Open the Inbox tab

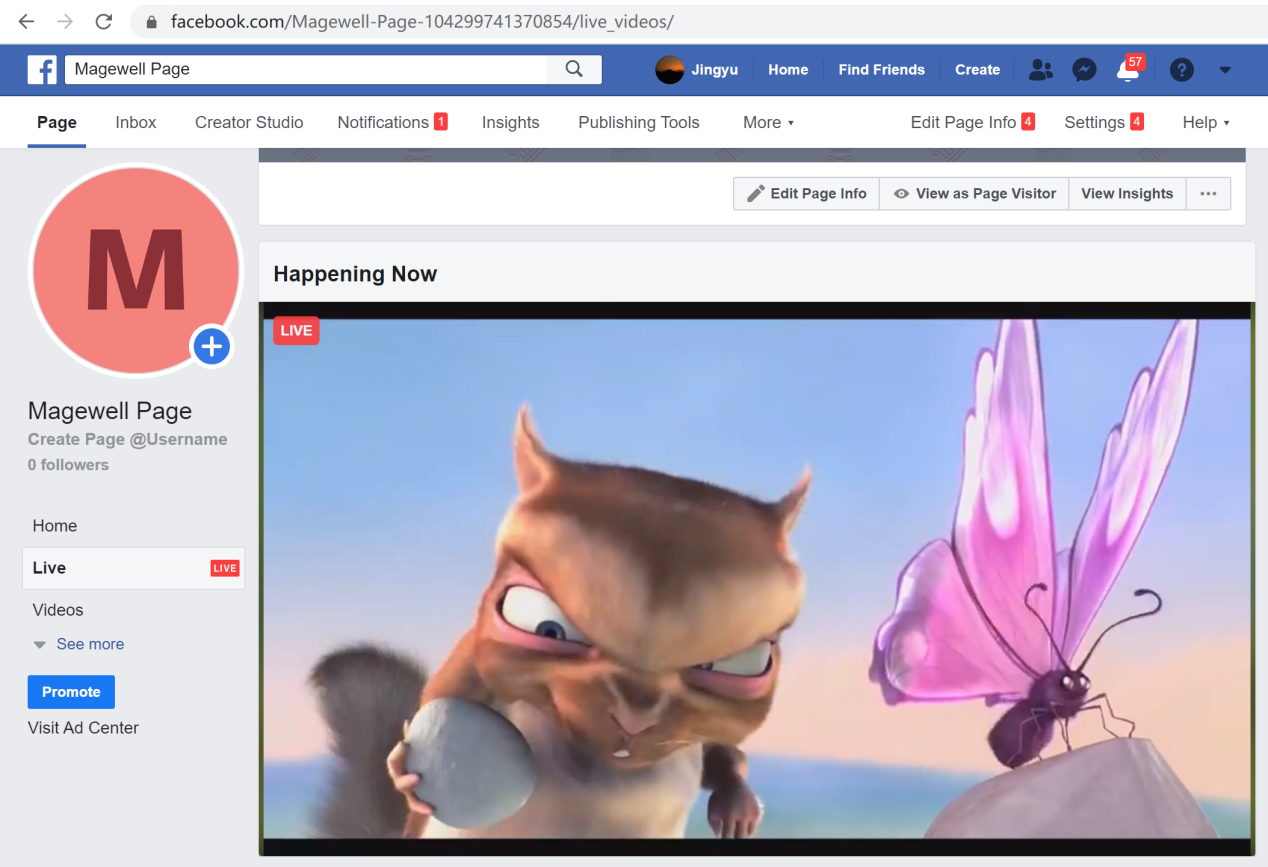(136, 122)
